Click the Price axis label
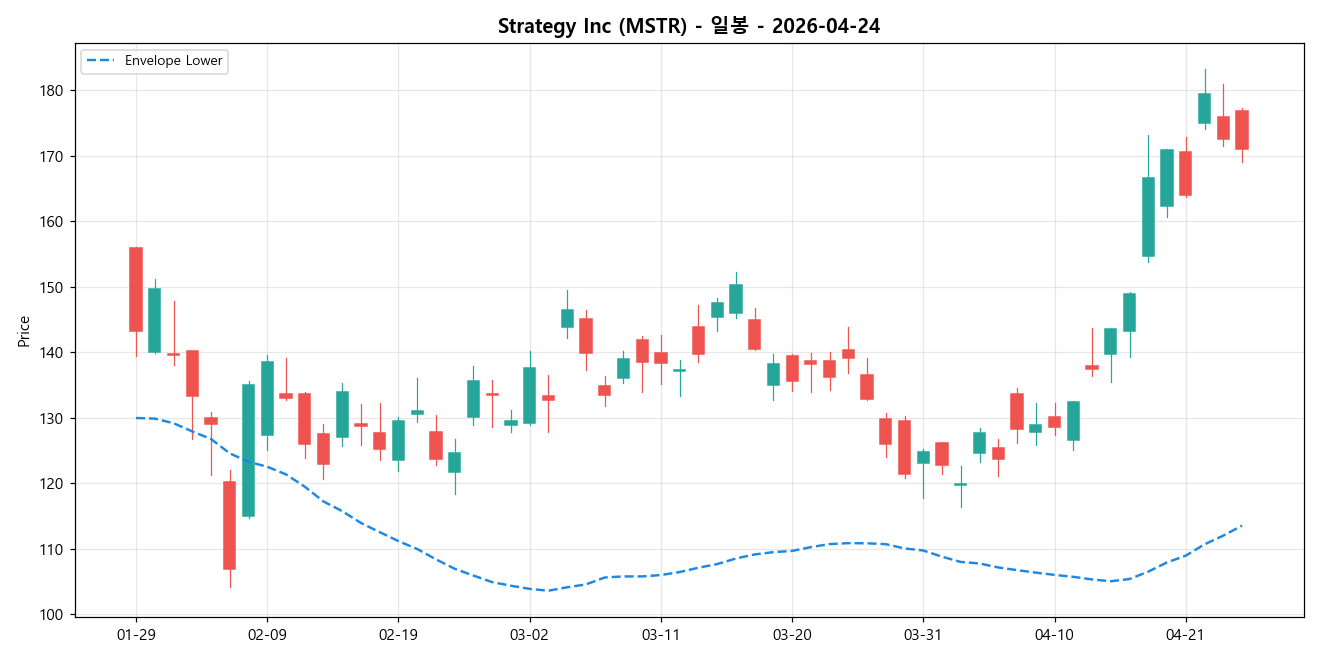Screen dimensions: 1320x660 23,330
